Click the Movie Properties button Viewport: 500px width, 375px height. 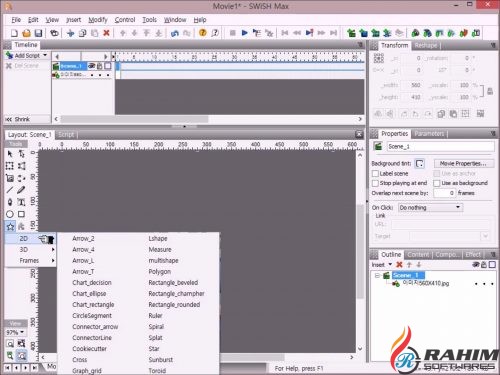(463, 163)
